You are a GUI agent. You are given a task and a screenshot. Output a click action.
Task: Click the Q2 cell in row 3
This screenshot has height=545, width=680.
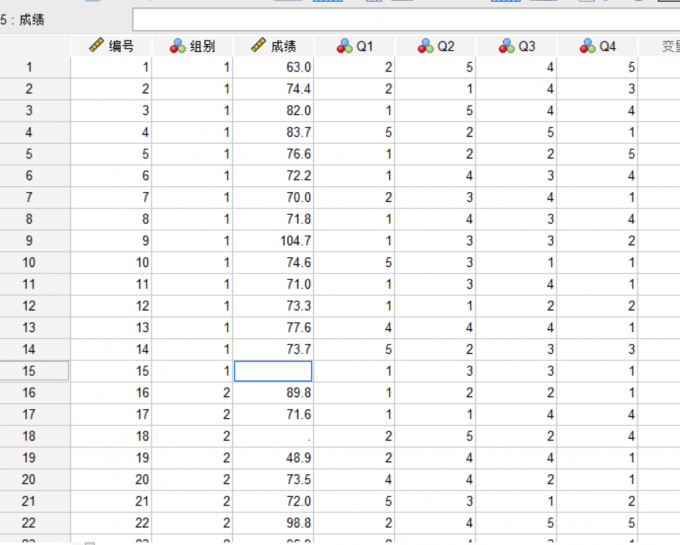click(x=435, y=111)
